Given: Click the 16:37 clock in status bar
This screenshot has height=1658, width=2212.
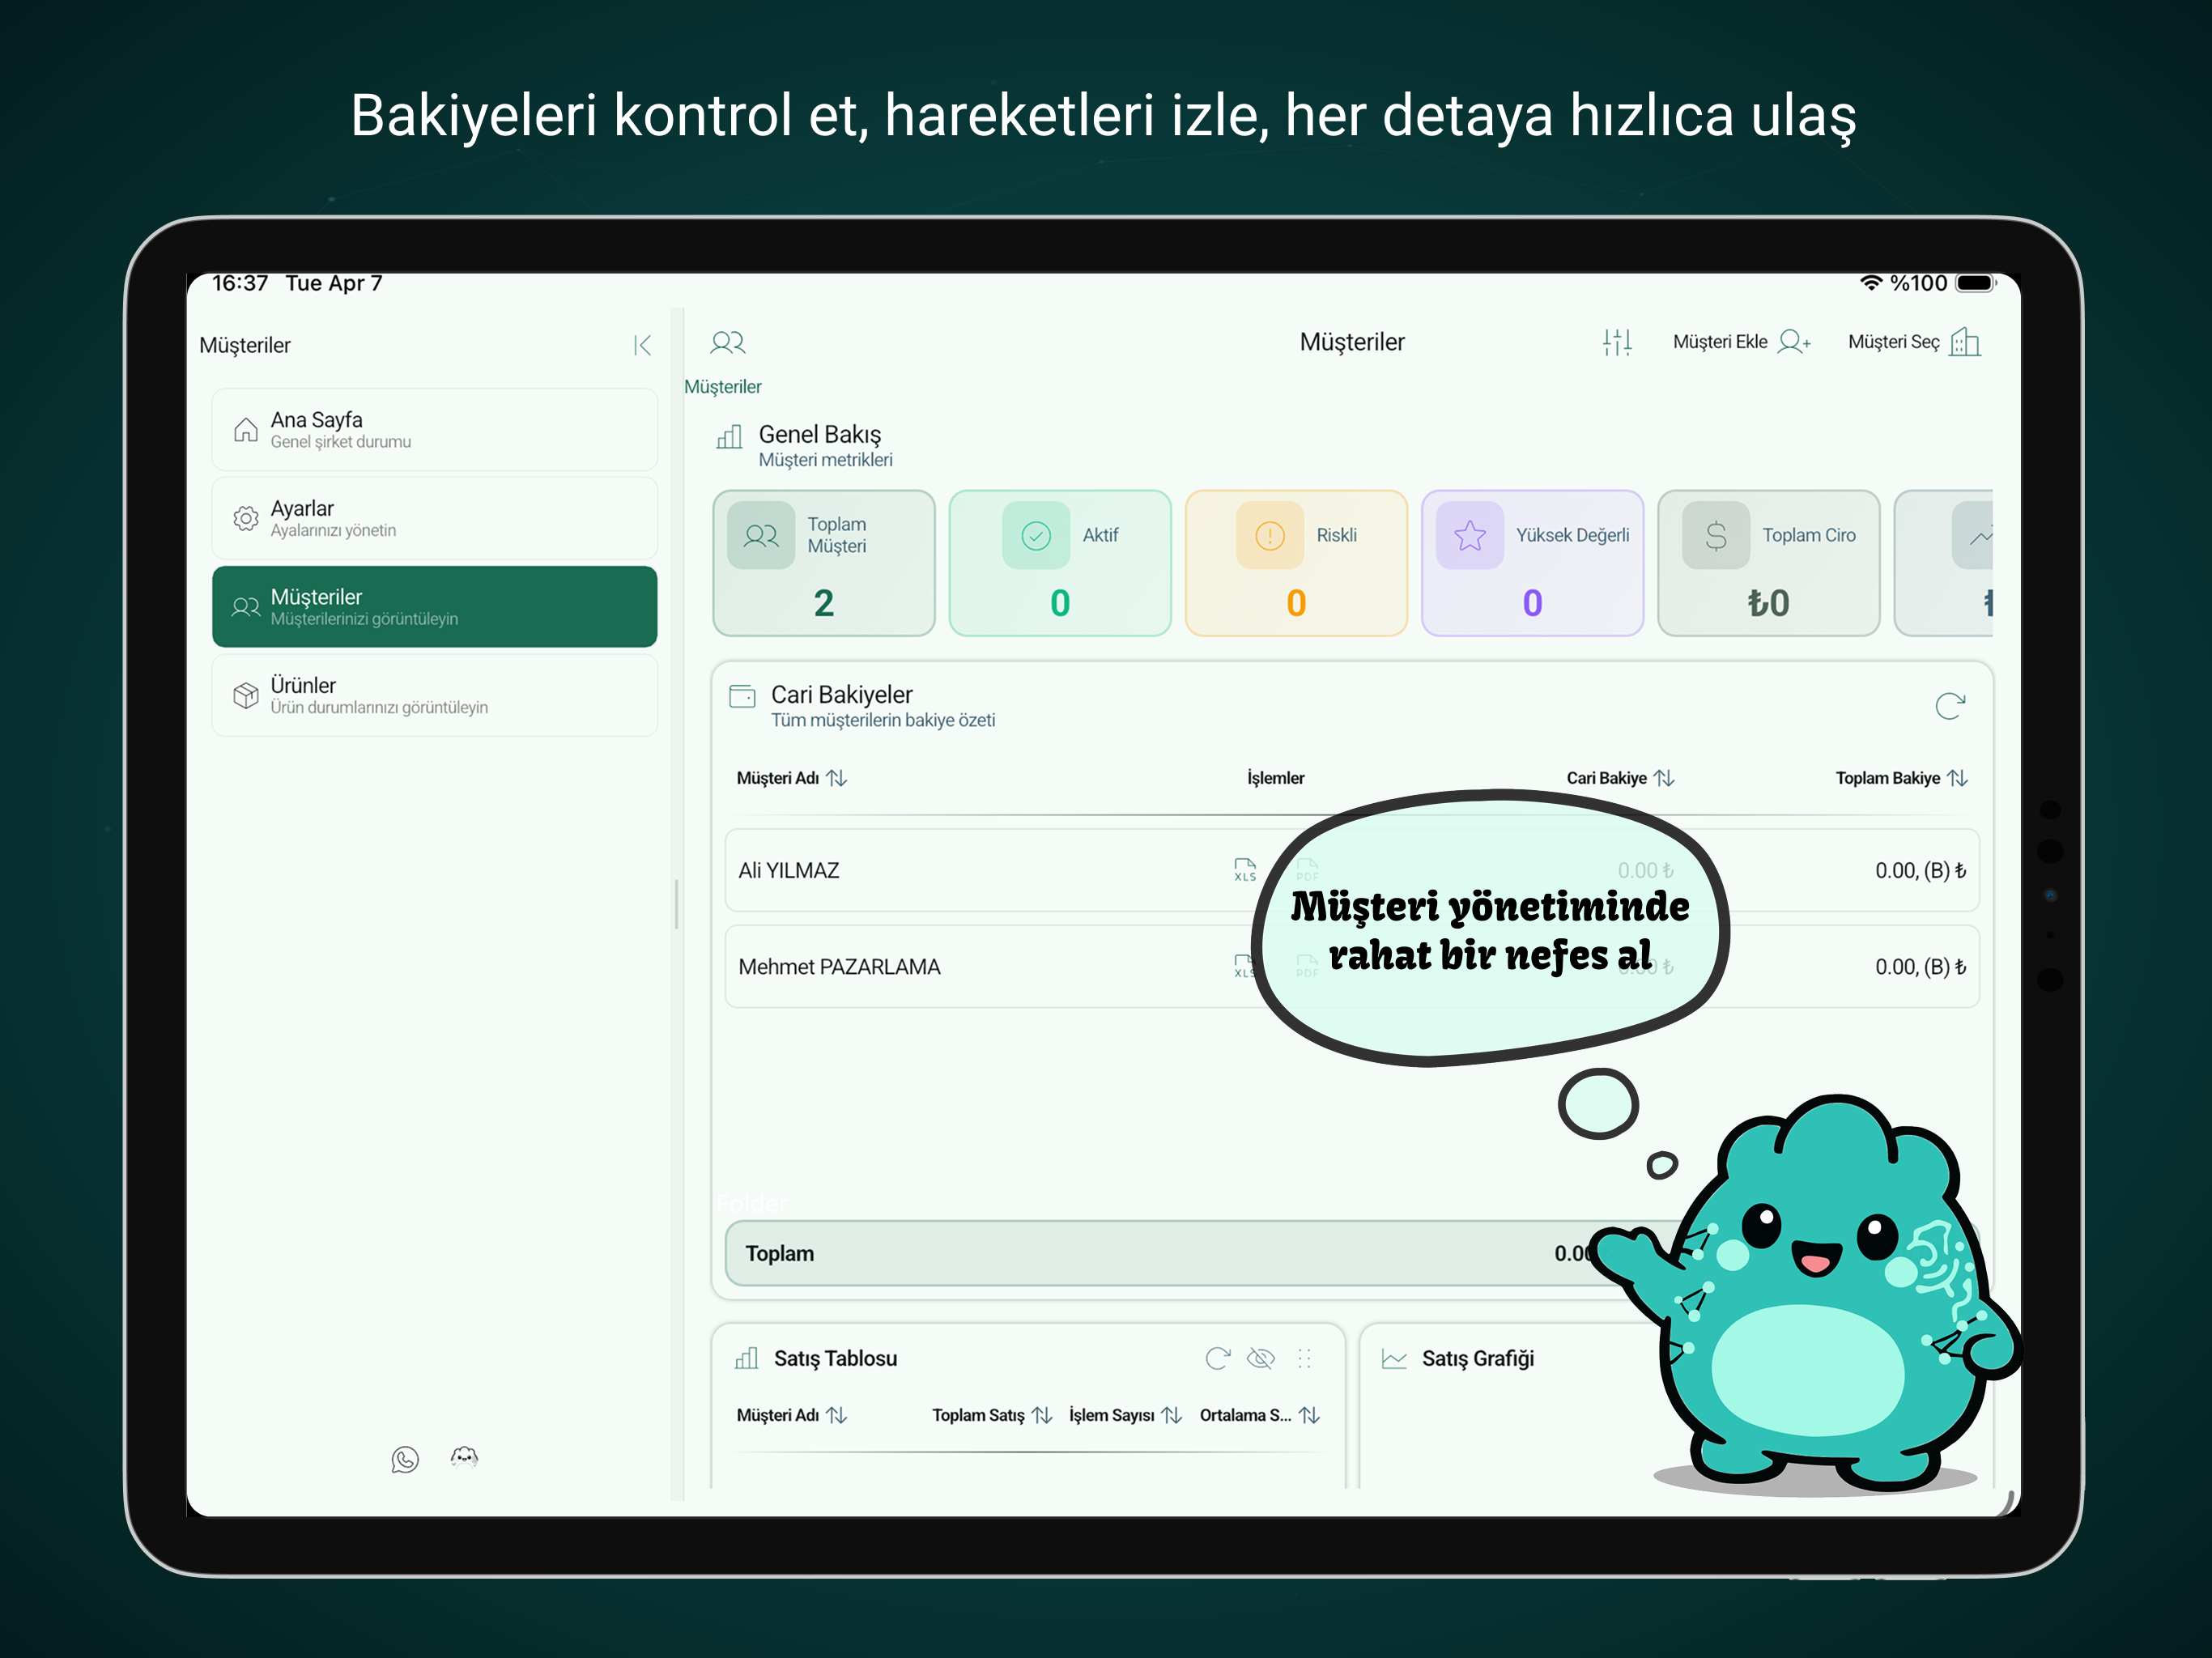Looking at the screenshot, I should 240,283.
